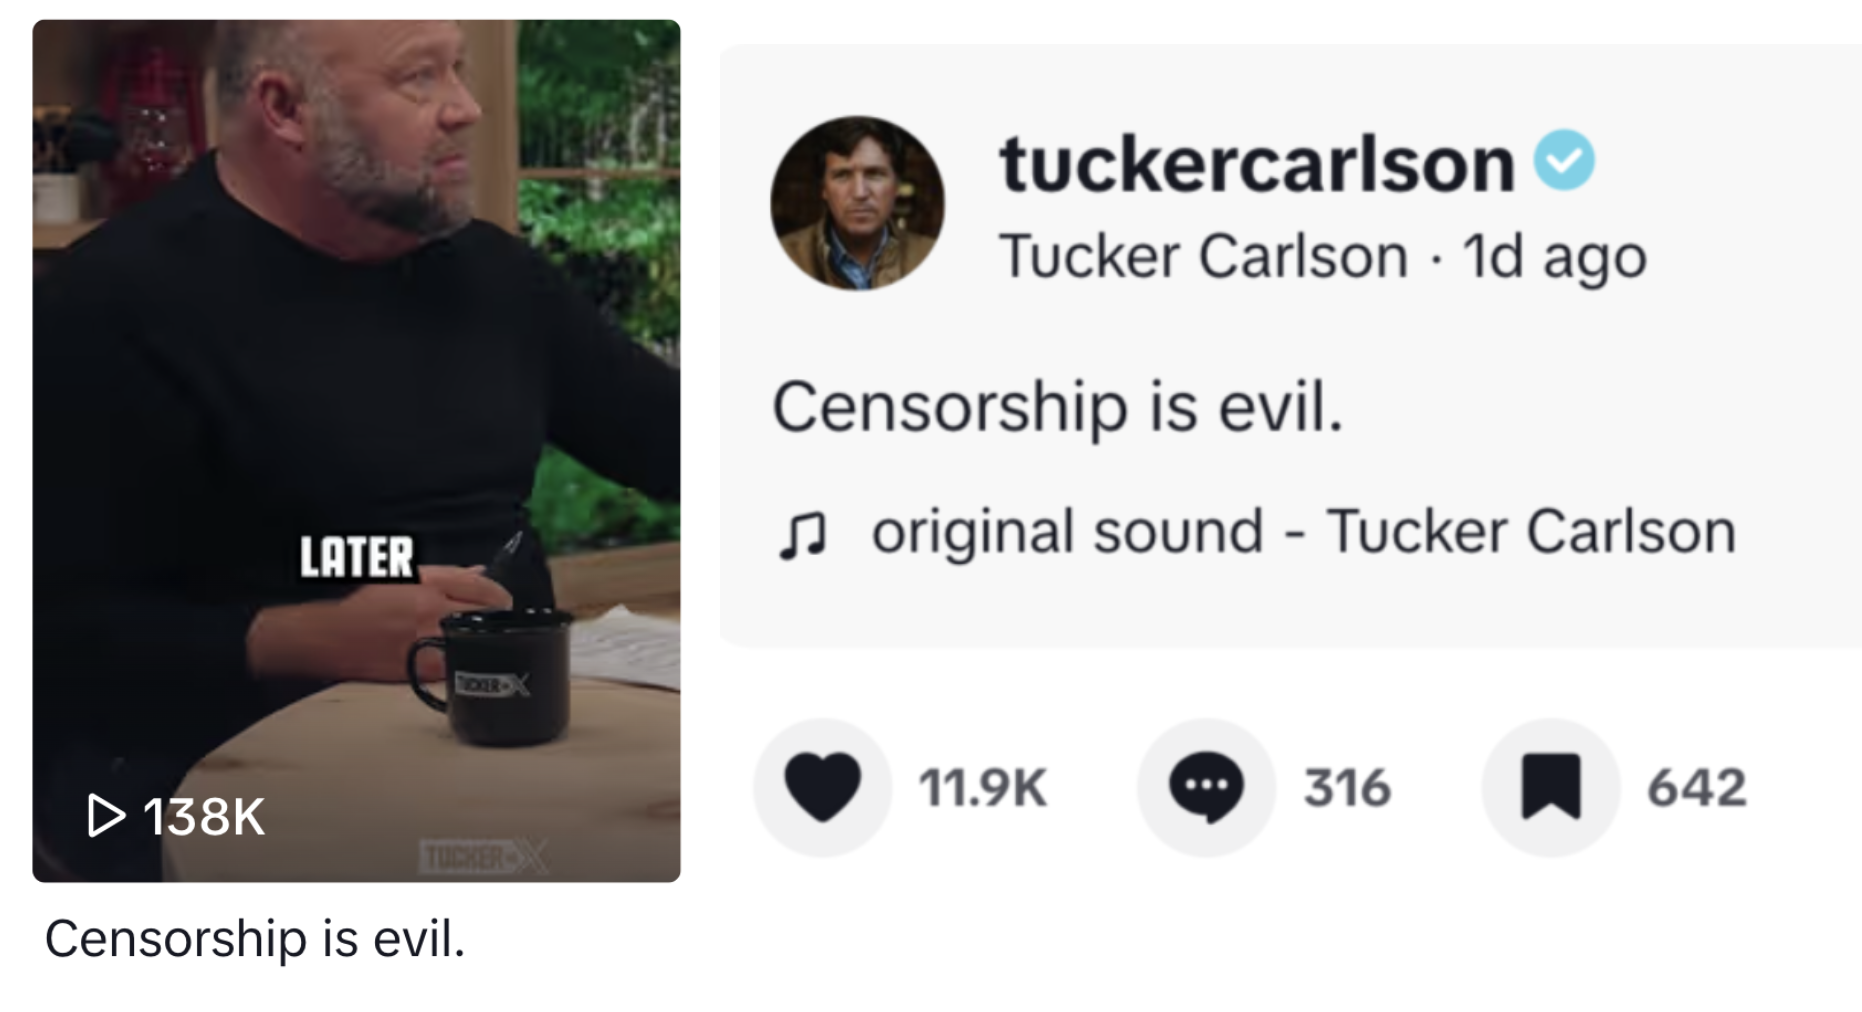Open the tuckercarlson profile avatar
Viewport: 1862px width, 1012px height.
857,203
